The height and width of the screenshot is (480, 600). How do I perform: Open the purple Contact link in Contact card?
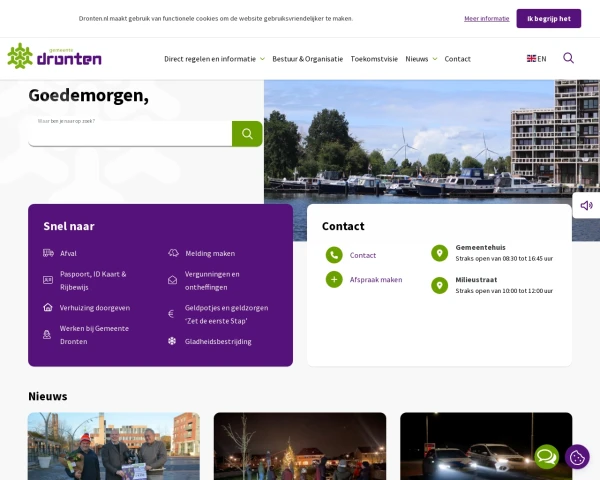[x=363, y=255]
